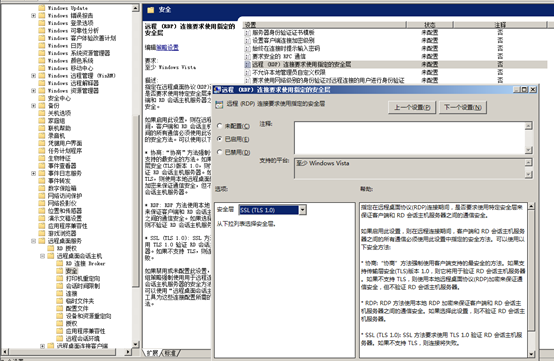
Task: Select the 要求使用网络级别的身份验证 policy row
Action: click(x=395, y=81)
